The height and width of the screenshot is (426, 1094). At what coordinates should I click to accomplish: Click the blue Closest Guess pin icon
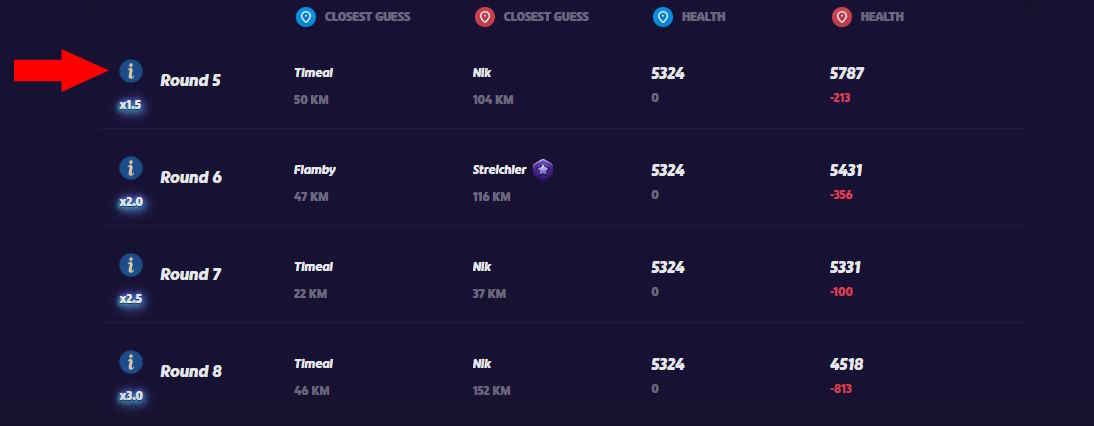[306, 17]
